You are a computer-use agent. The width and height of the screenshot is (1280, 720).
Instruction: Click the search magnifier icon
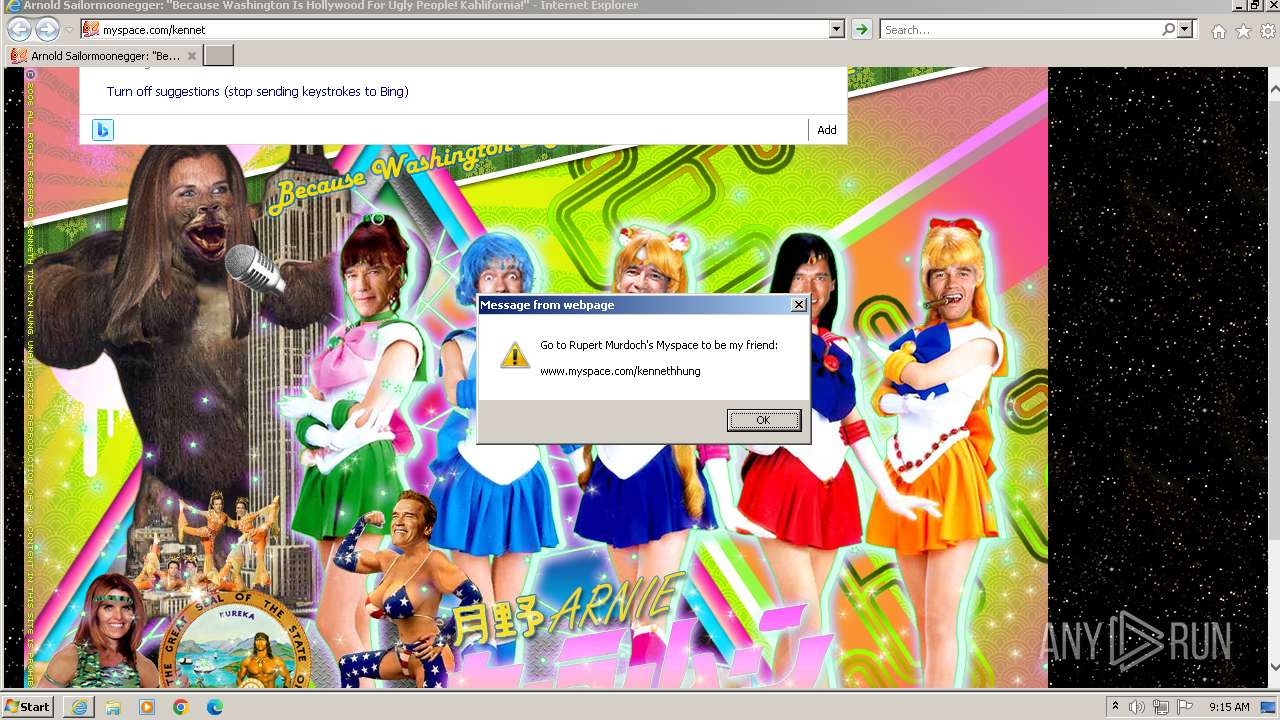click(1168, 30)
